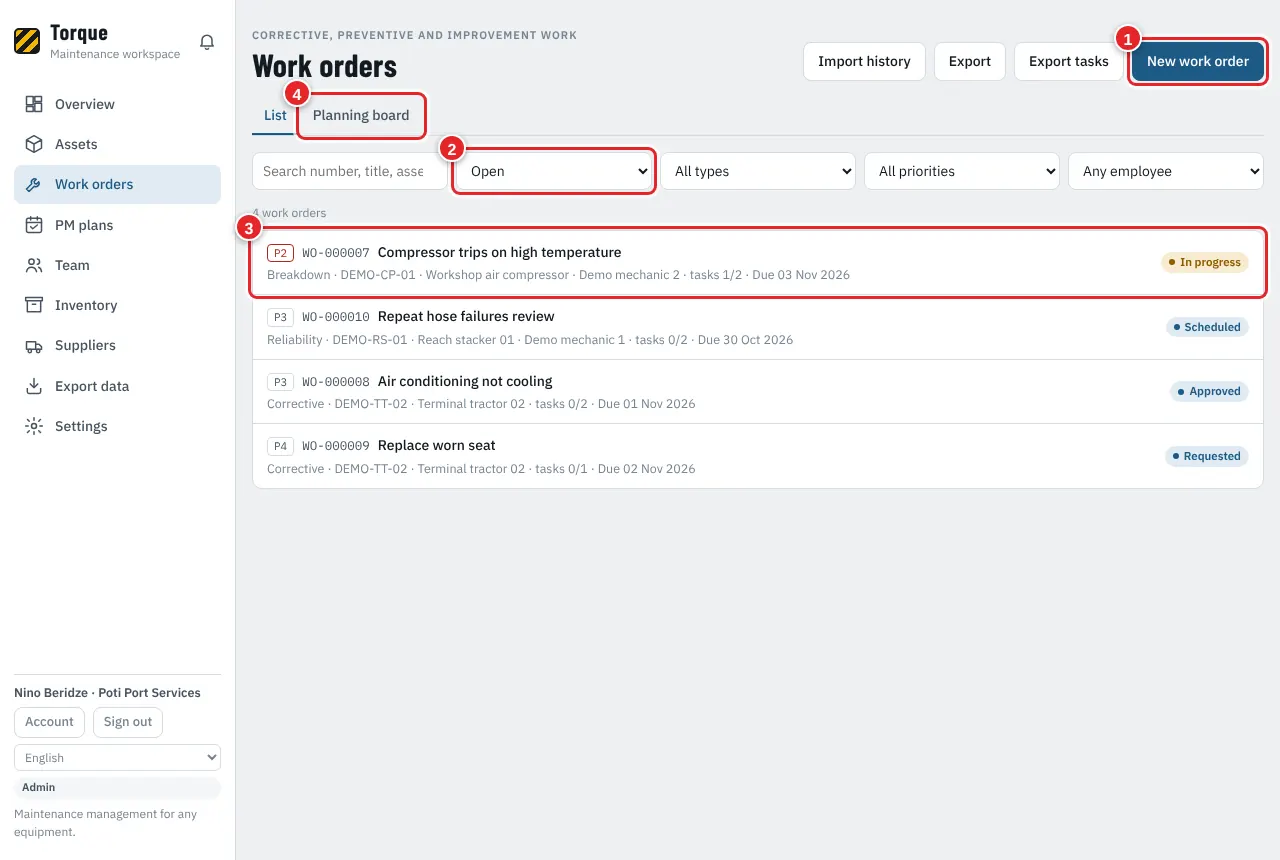Click the Work orders wrench icon
The width and height of the screenshot is (1280, 860).
tap(34, 184)
